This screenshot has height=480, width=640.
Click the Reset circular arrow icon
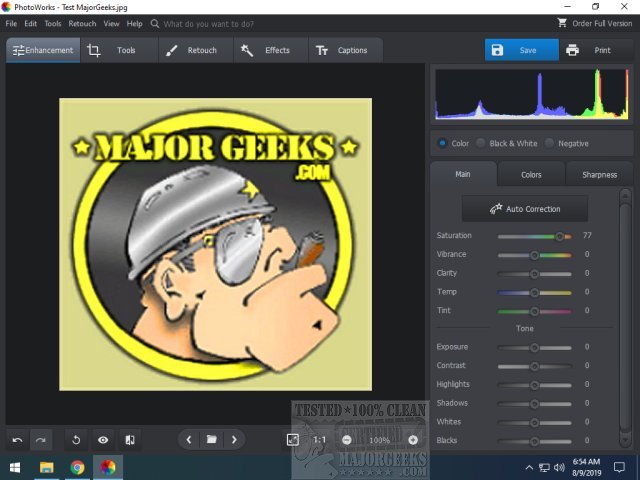tap(77, 440)
